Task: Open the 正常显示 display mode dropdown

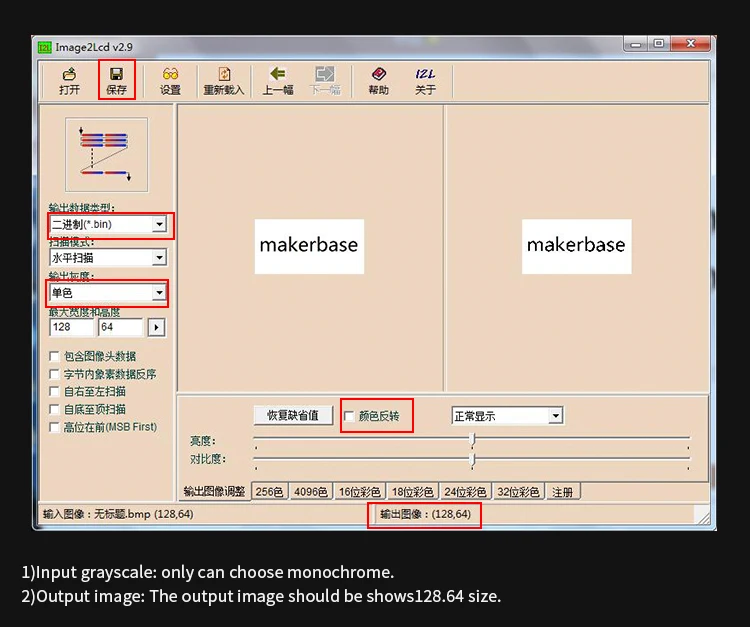Action: (555, 416)
